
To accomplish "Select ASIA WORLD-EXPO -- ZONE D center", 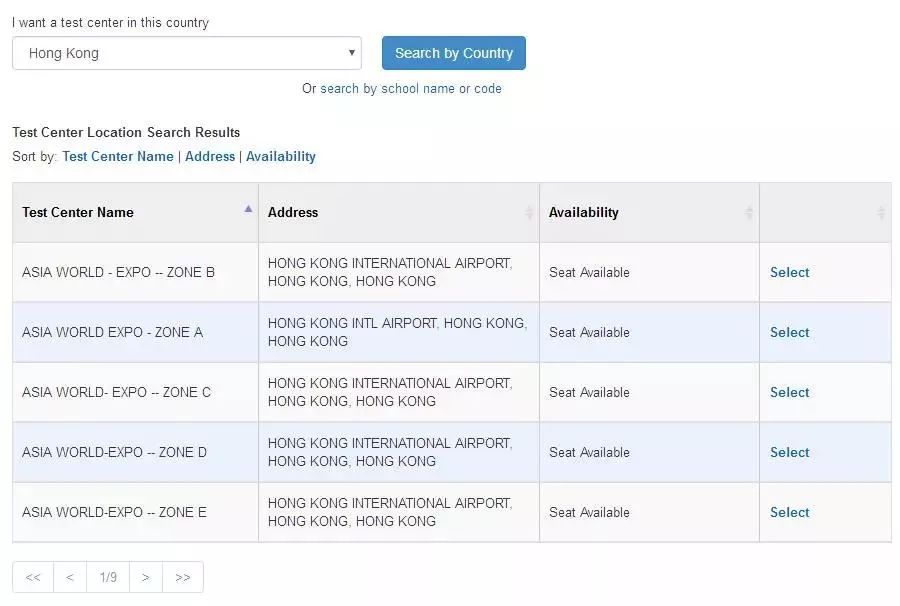I will tap(789, 452).
